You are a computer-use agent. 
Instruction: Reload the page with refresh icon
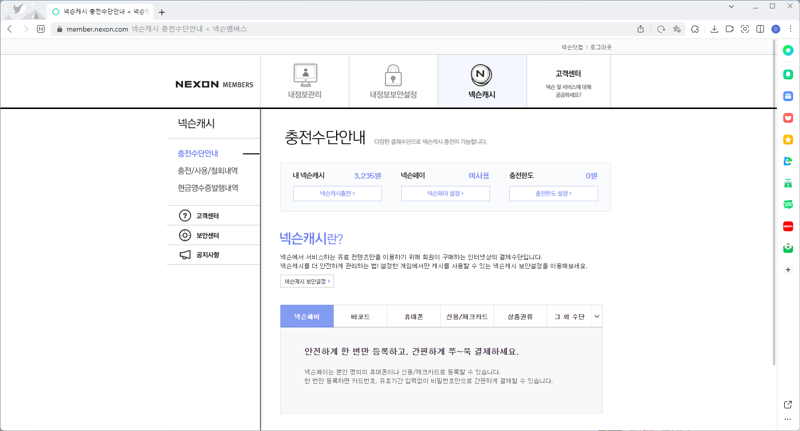coord(661,29)
